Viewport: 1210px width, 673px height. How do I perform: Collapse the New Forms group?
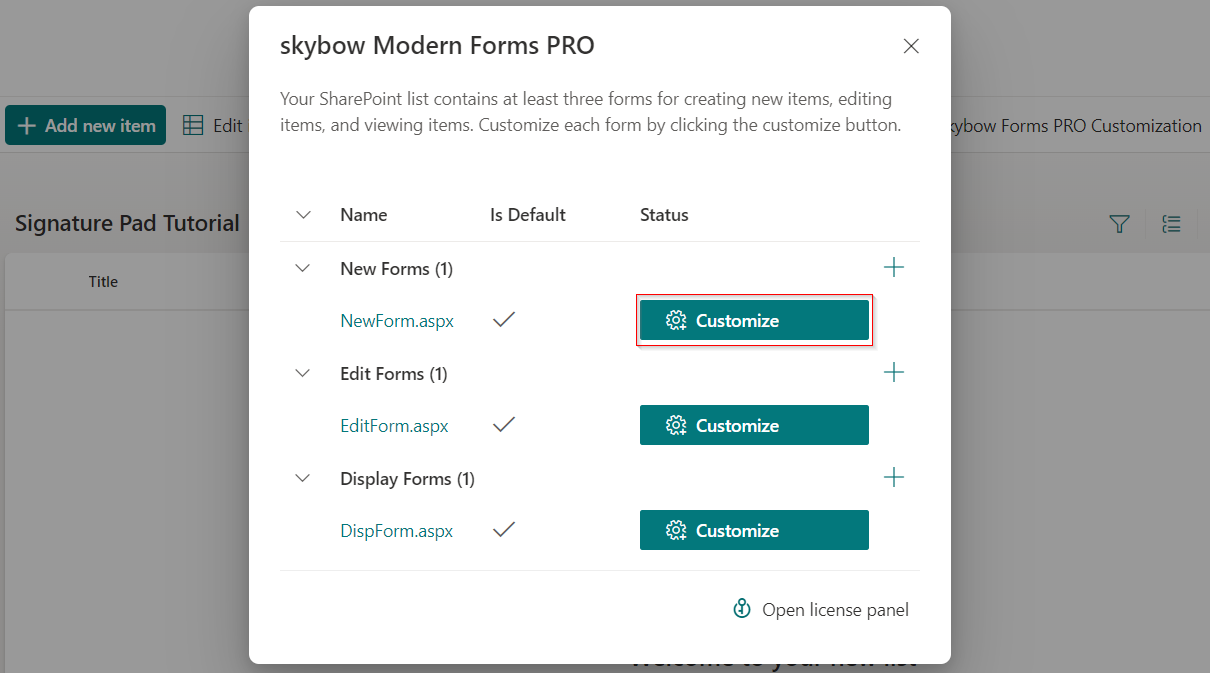(303, 268)
